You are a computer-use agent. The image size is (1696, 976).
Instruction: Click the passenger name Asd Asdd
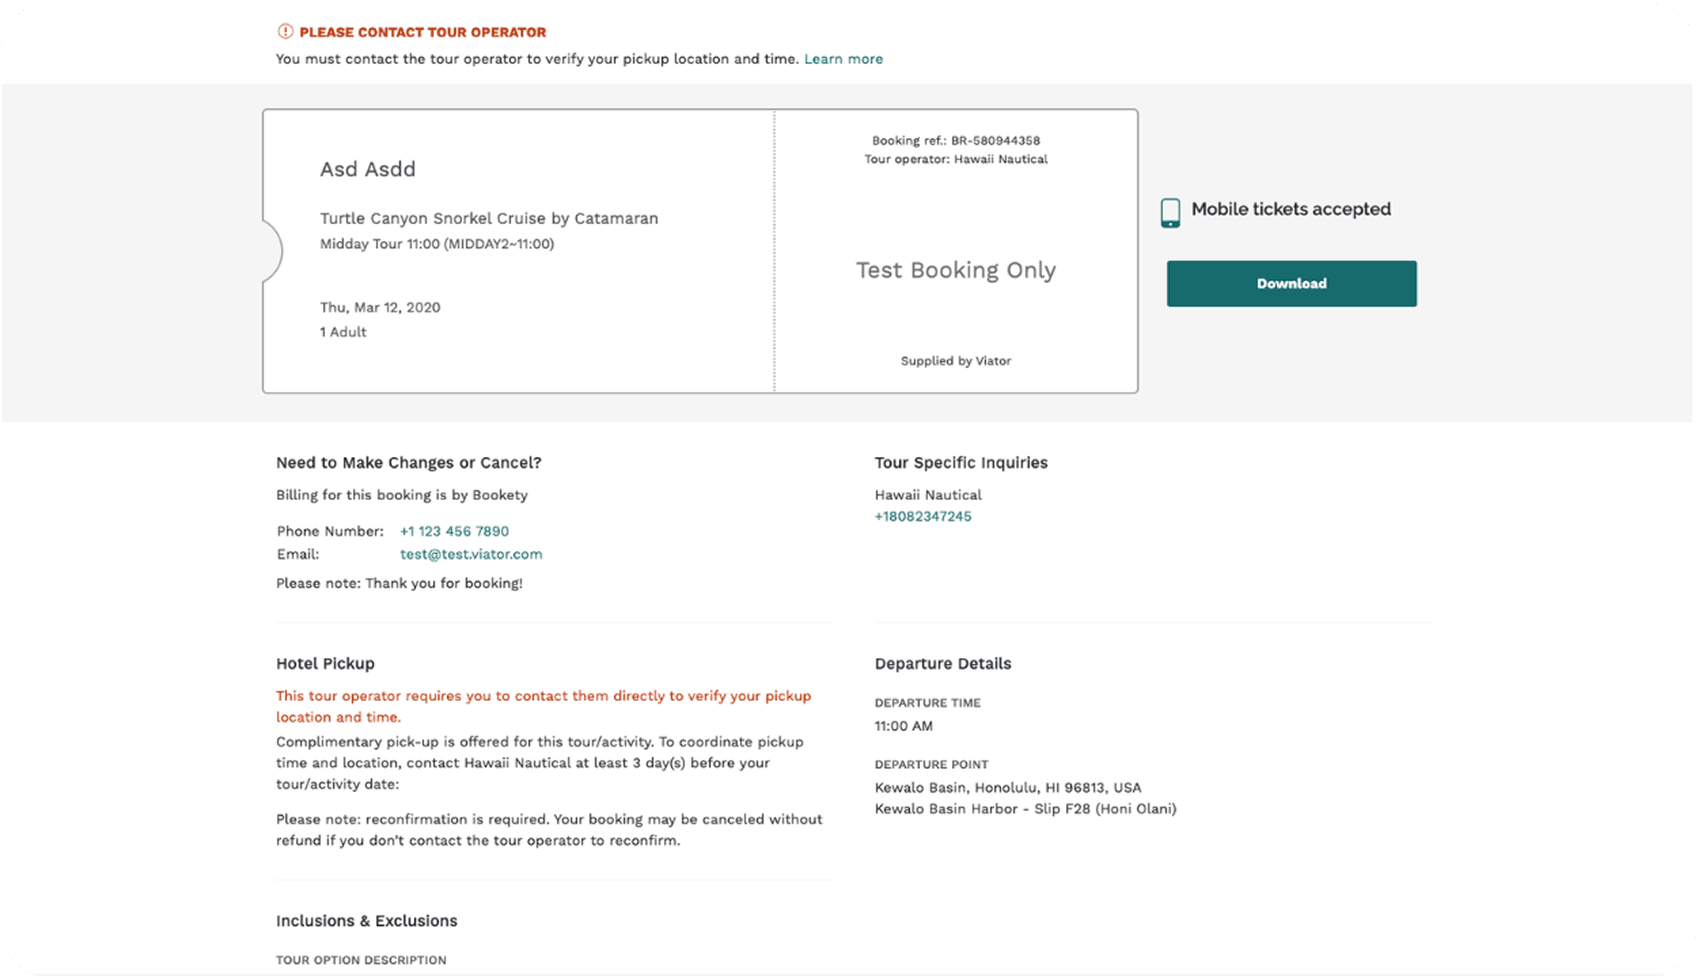point(368,169)
